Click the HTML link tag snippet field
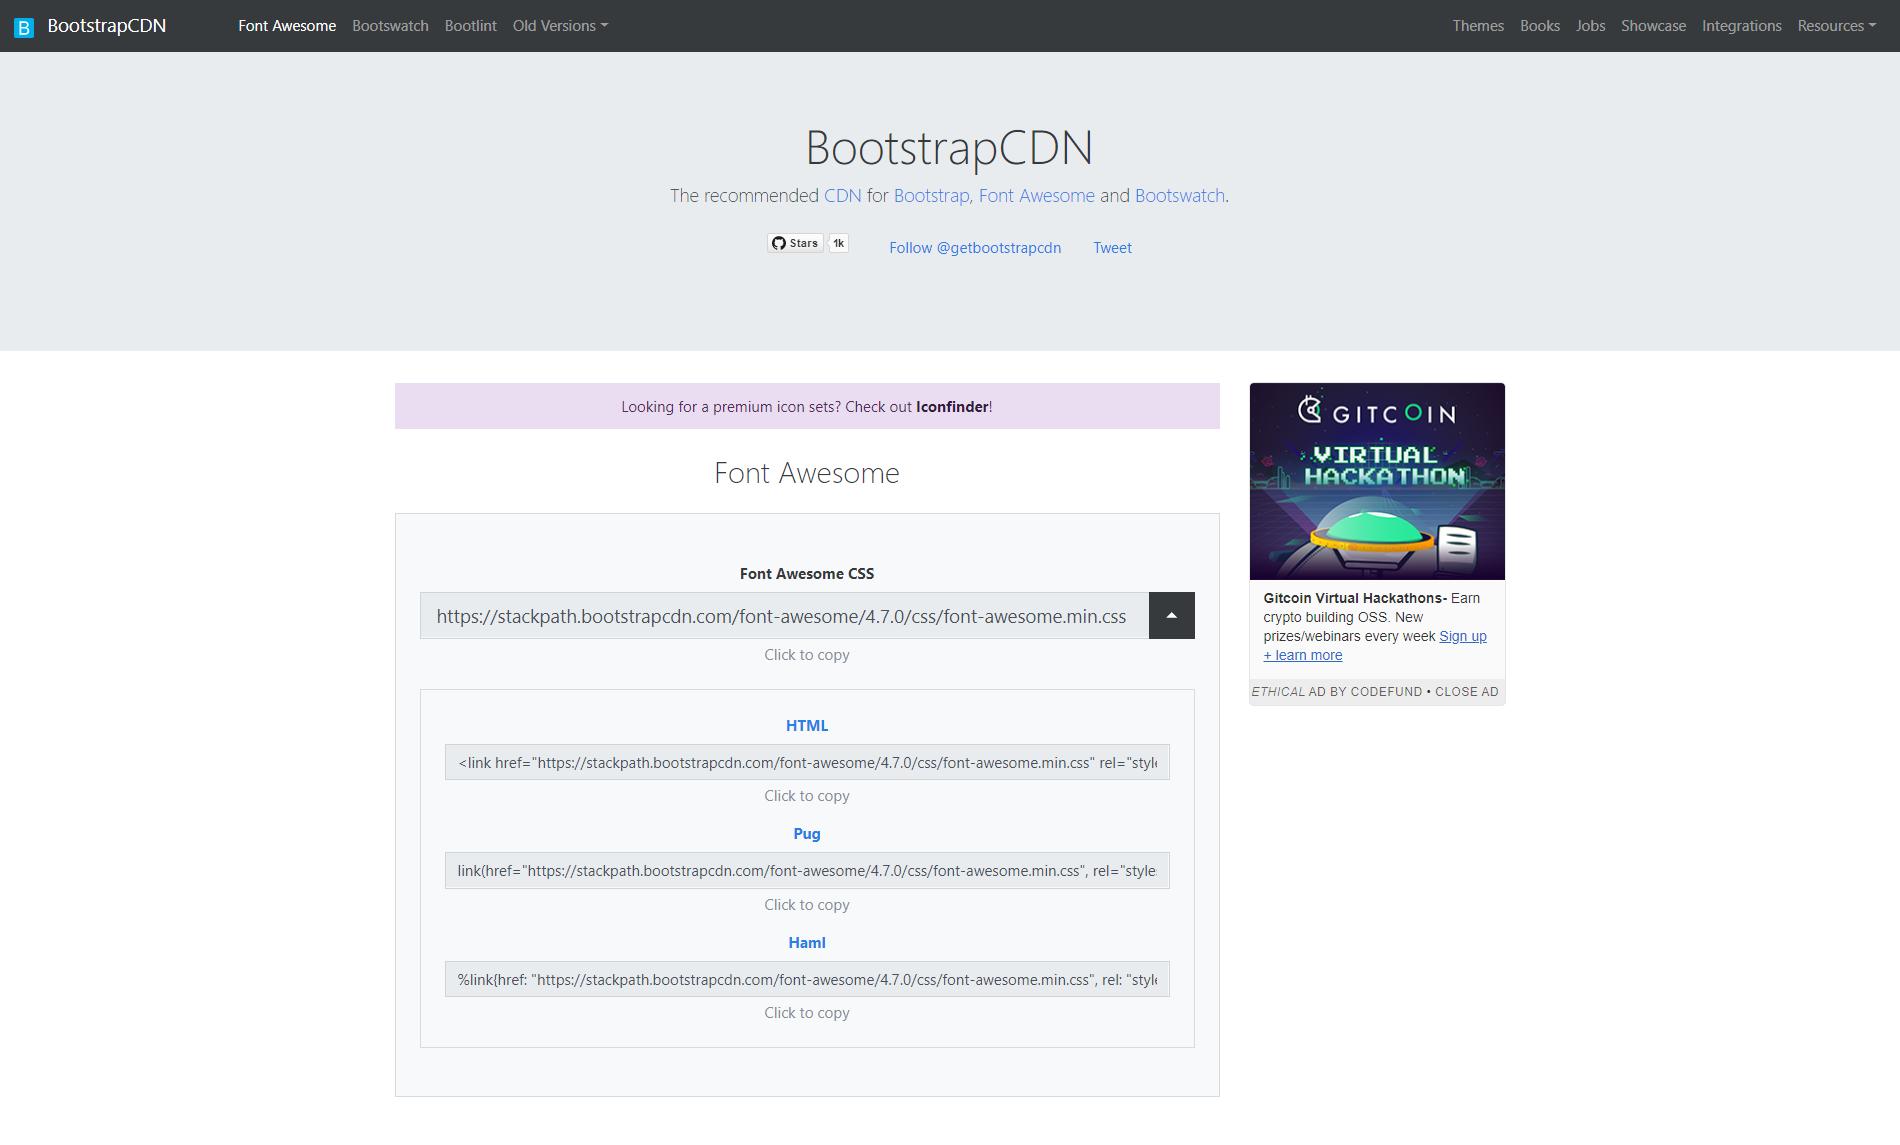 (x=807, y=763)
